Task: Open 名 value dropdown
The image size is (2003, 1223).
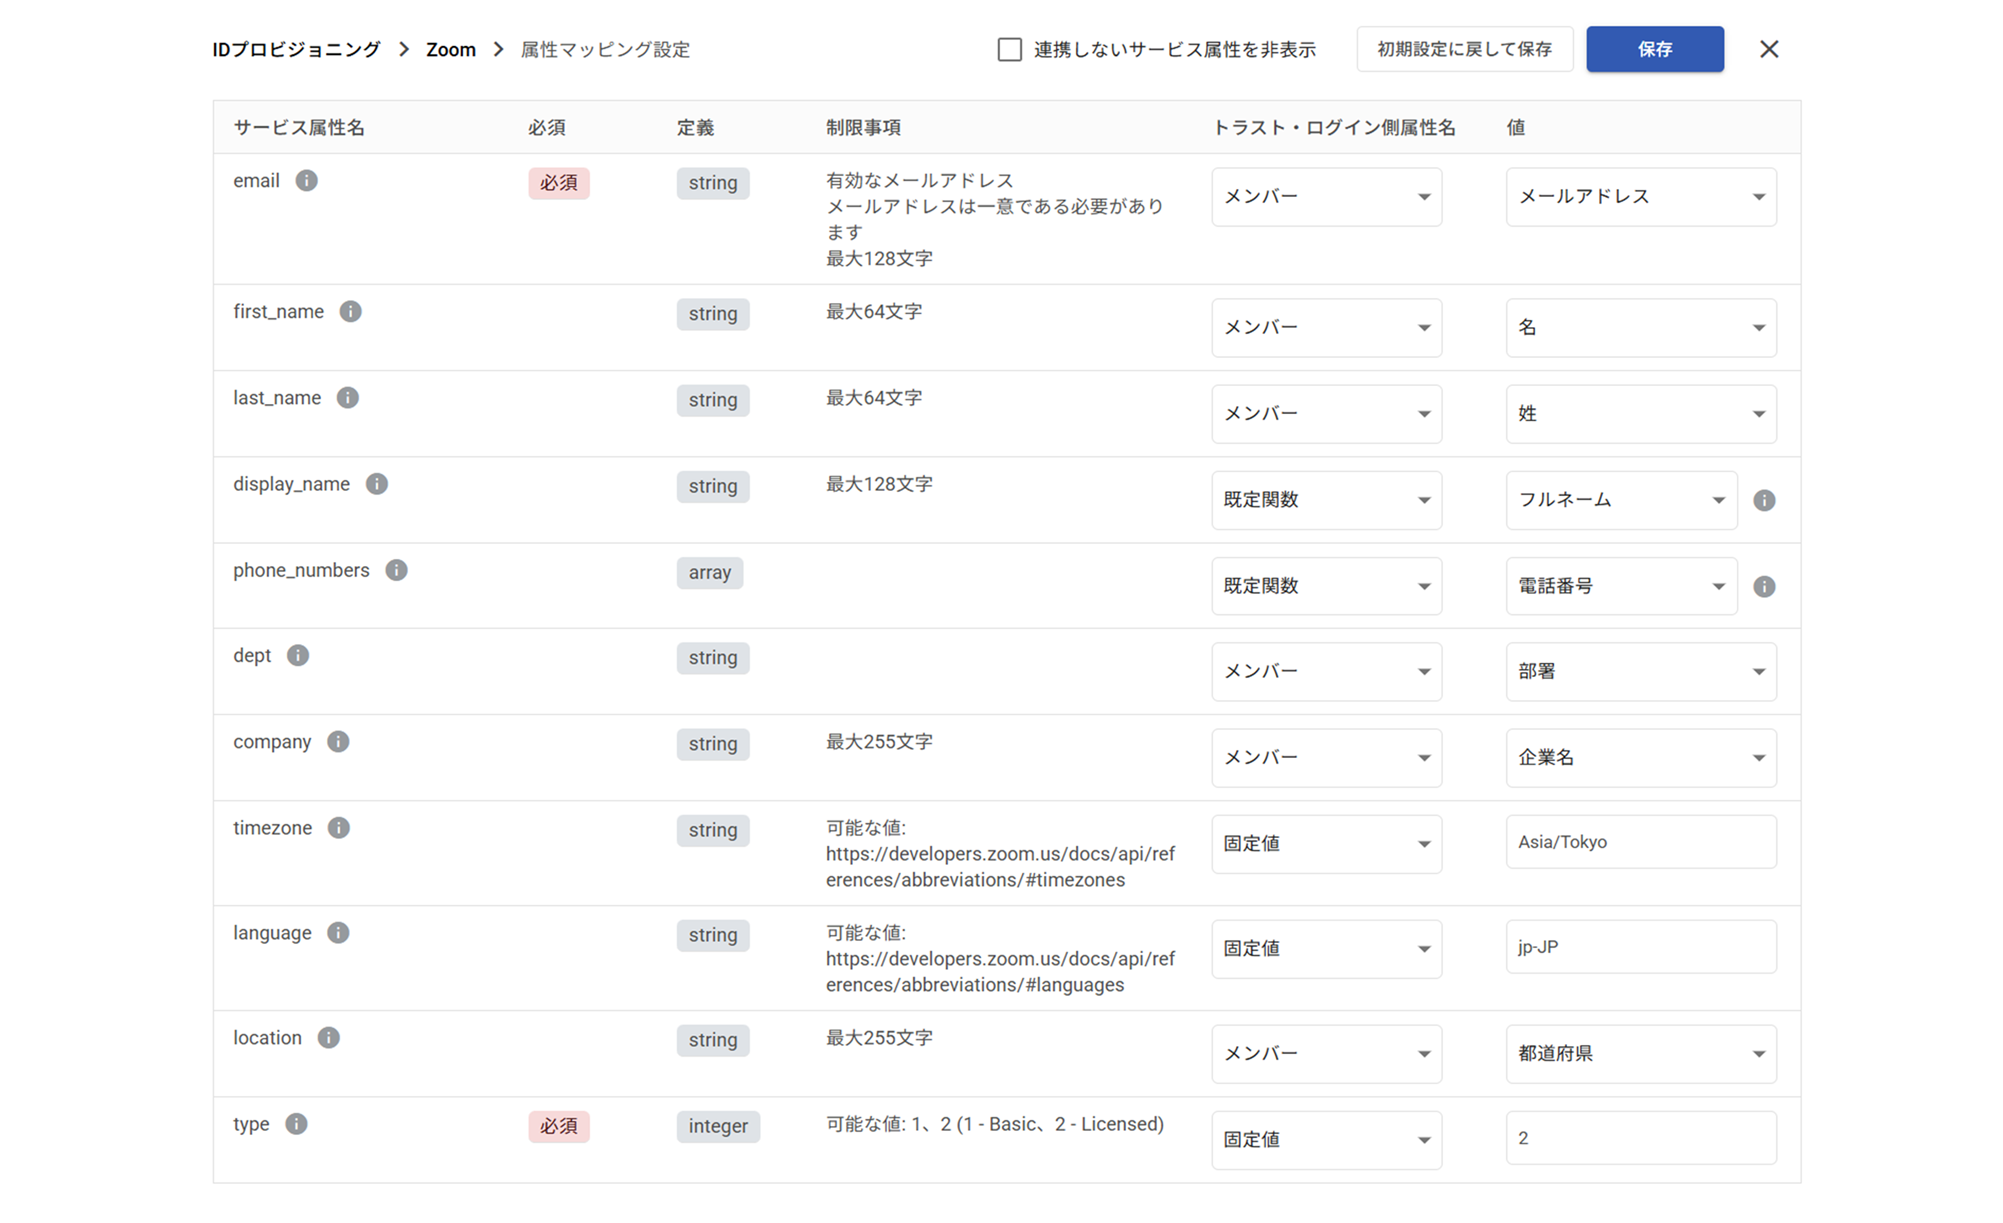Action: click(1641, 328)
